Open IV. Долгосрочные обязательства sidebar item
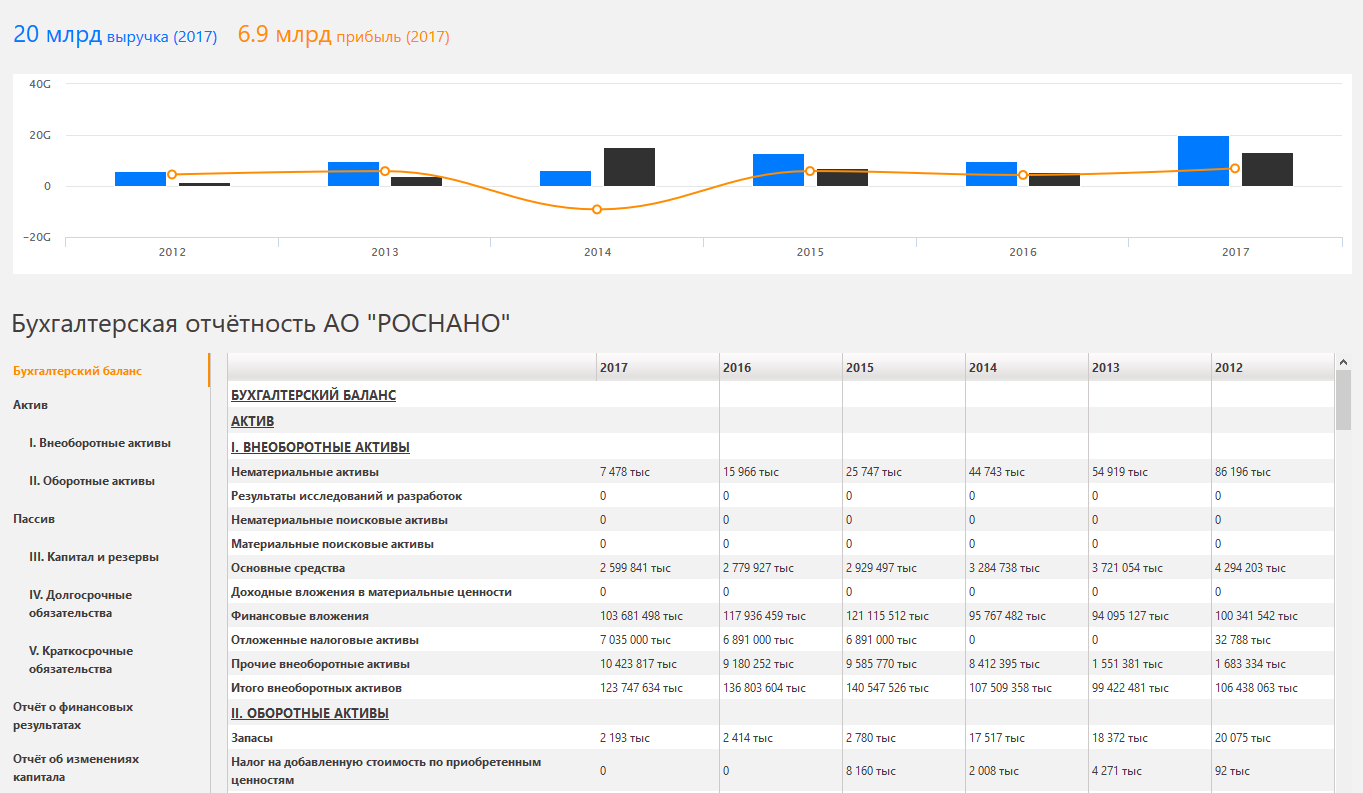1363x793 pixels. coord(80,604)
